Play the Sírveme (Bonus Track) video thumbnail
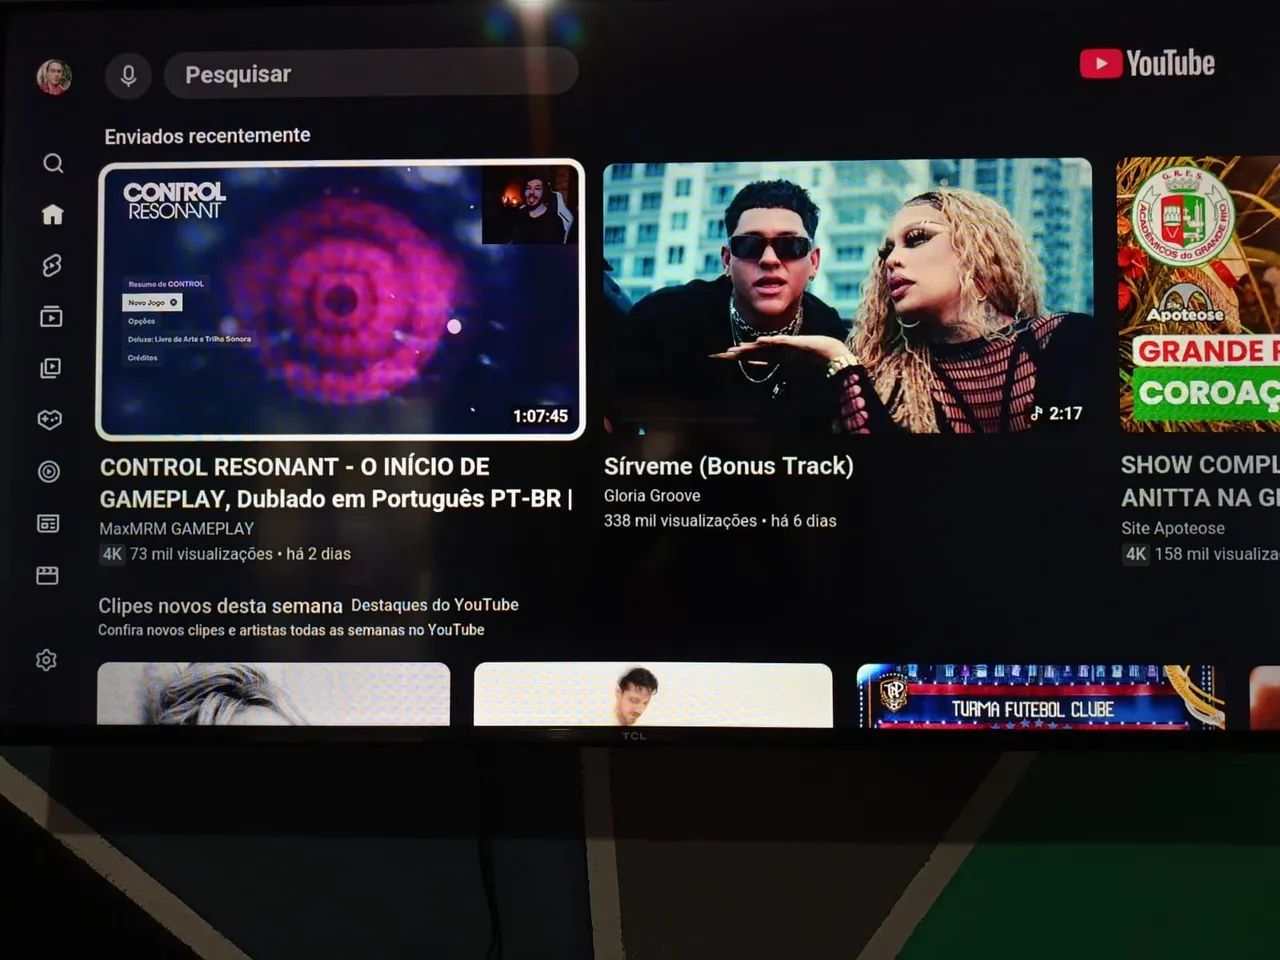Image resolution: width=1280 pixels, height=960 pixels. click(847, 296)
